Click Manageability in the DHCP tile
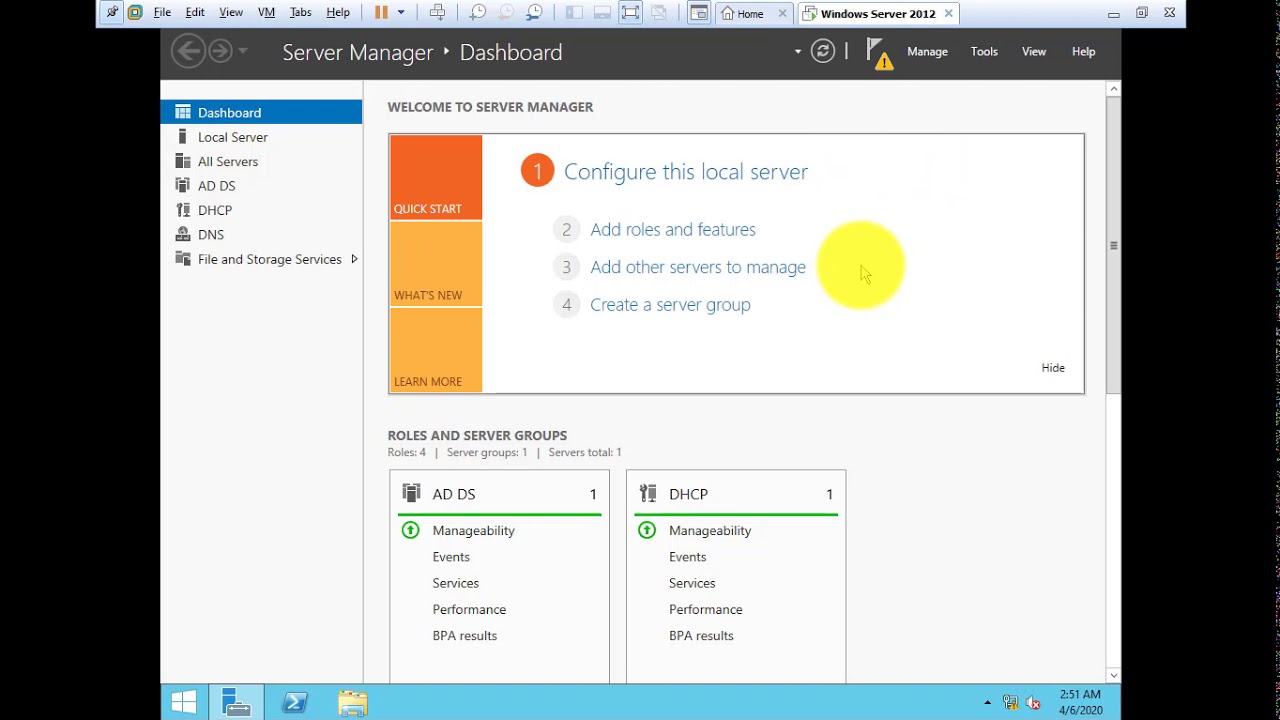Viewport: 1280px width, 720px height. point(710,530)
